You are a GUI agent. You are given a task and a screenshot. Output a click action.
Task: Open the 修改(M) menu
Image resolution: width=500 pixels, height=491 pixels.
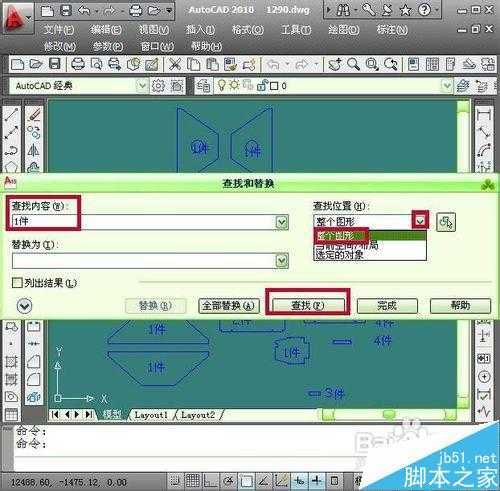[x=60, y=46]
